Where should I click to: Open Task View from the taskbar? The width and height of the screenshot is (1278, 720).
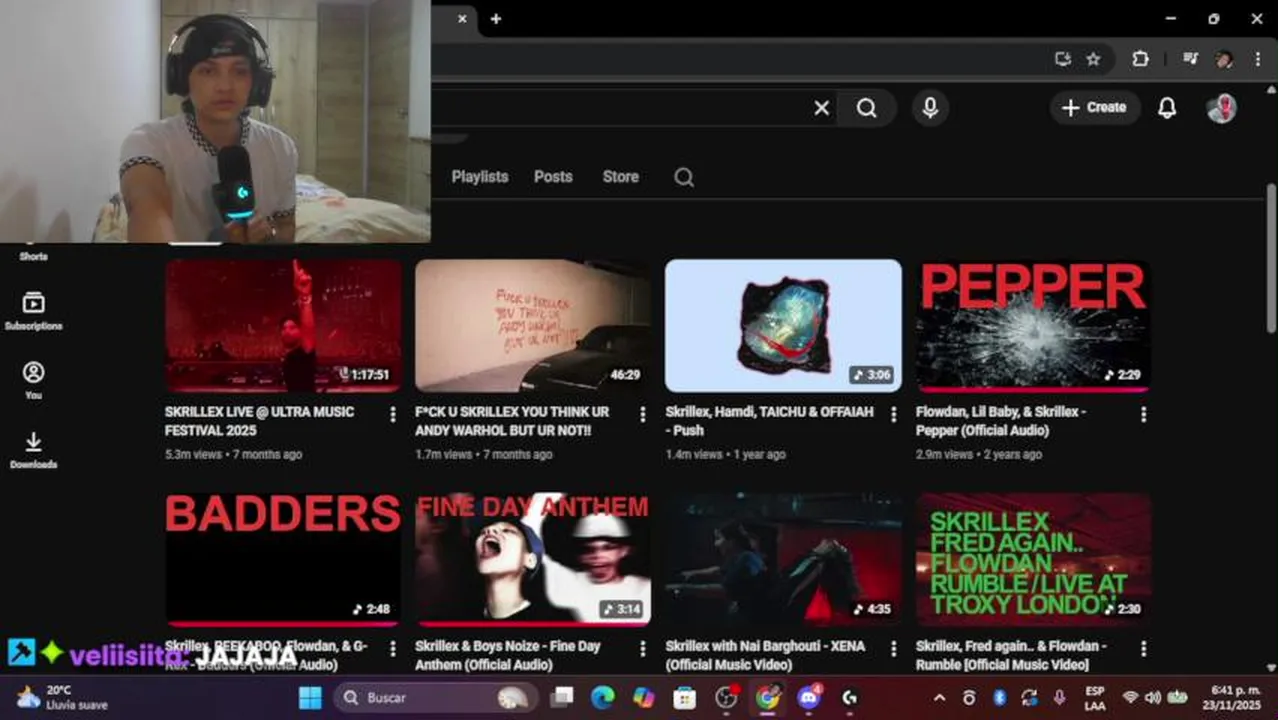562,697
